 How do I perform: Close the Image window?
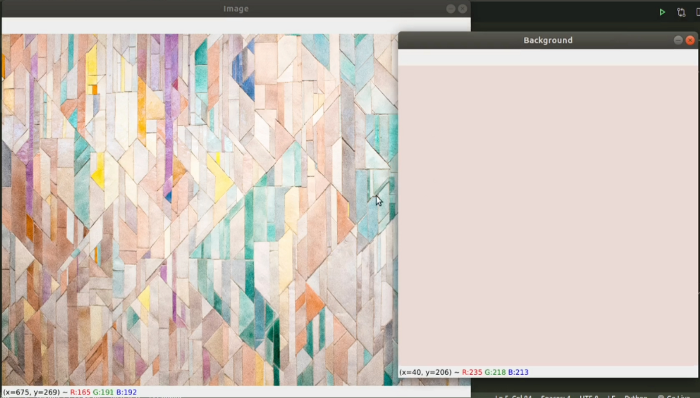click(x=462, y=8)
